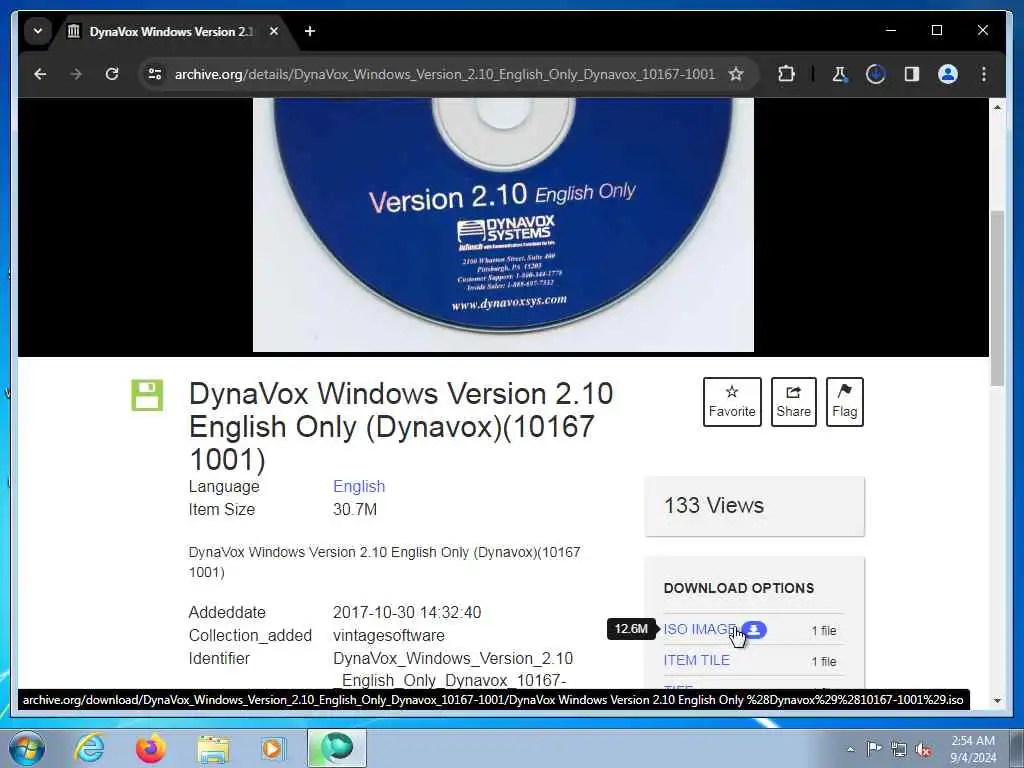This screenshot has width=1024, height=768.
Task: Bookmark this page with star icon
Action: tap(736, 74)
